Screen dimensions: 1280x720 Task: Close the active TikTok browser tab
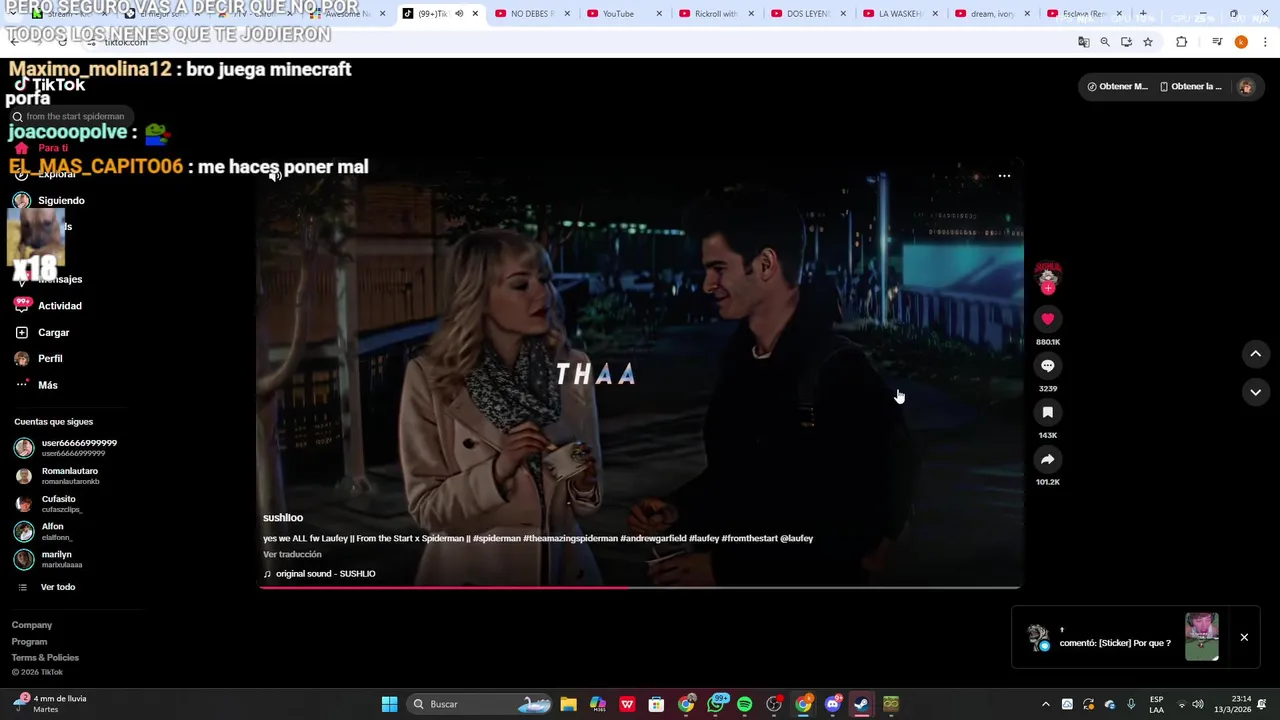pos(475,14)
